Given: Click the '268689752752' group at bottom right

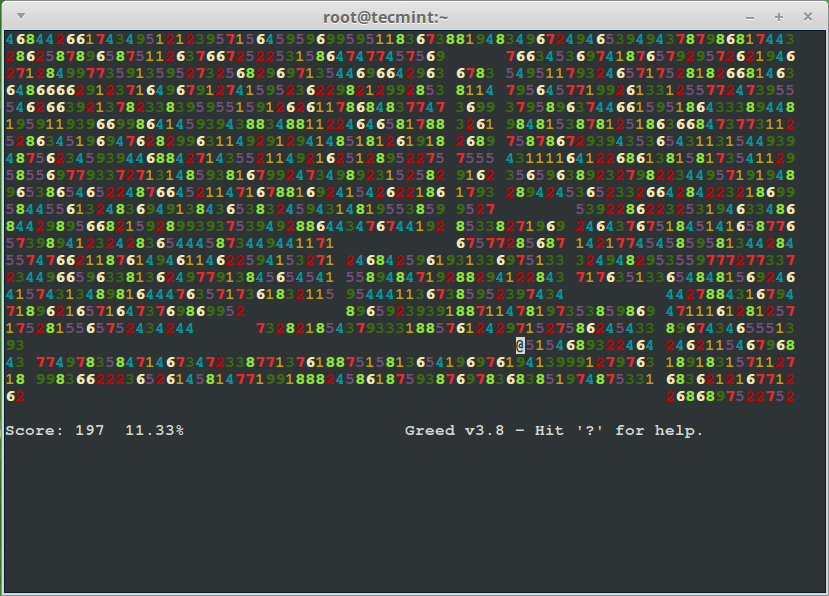Looking at the screenshot, I should 730,396.
